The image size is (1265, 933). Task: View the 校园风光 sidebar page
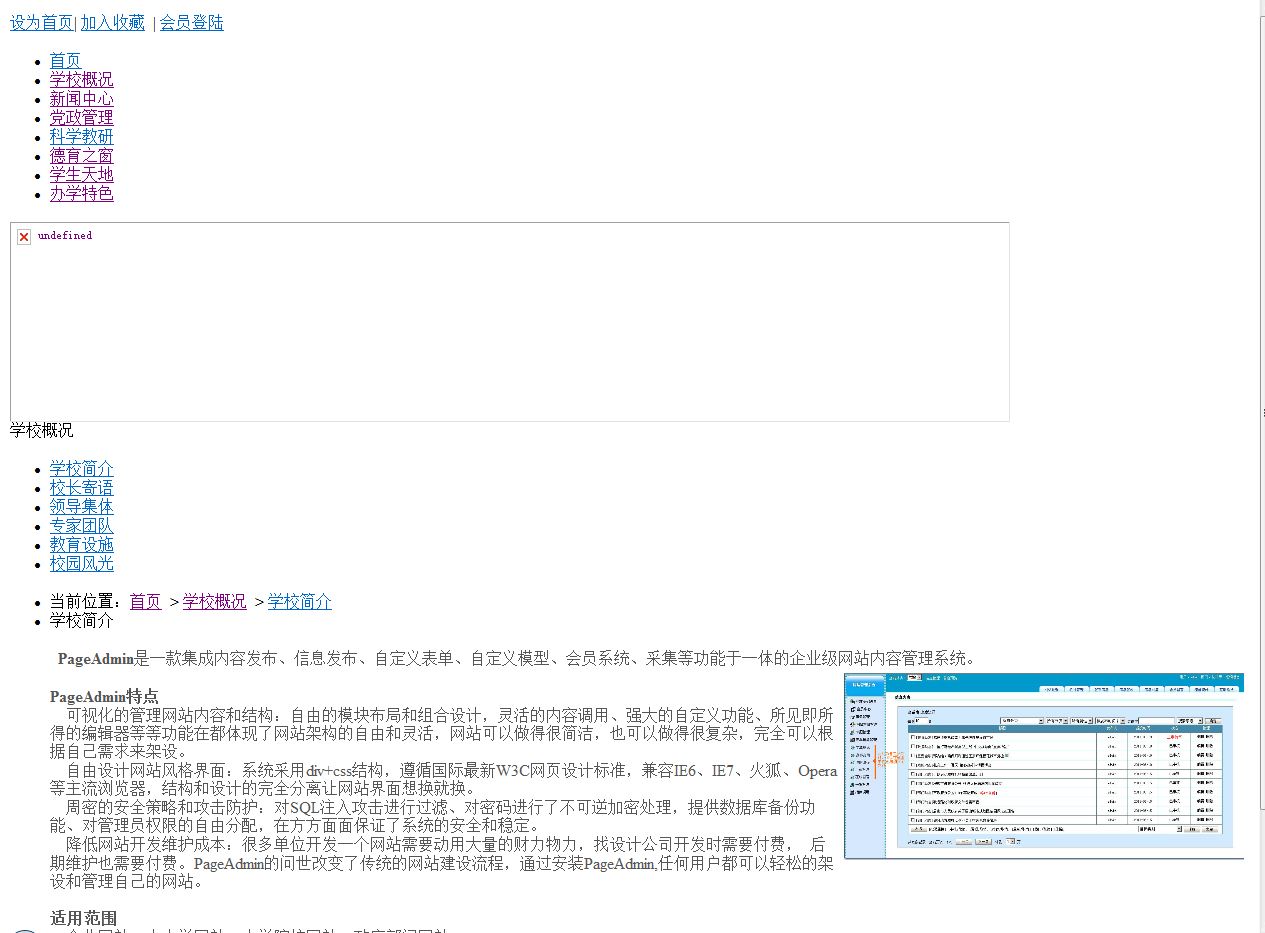pyautogui.click(x=82, y=564)
